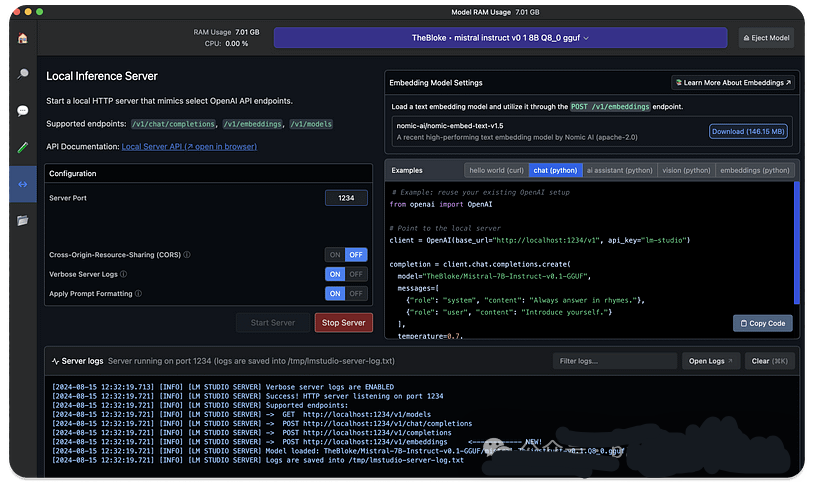Click the CORS info icon
The width and height of the screenshot is (814, 483).
click(x=187, y=254)
